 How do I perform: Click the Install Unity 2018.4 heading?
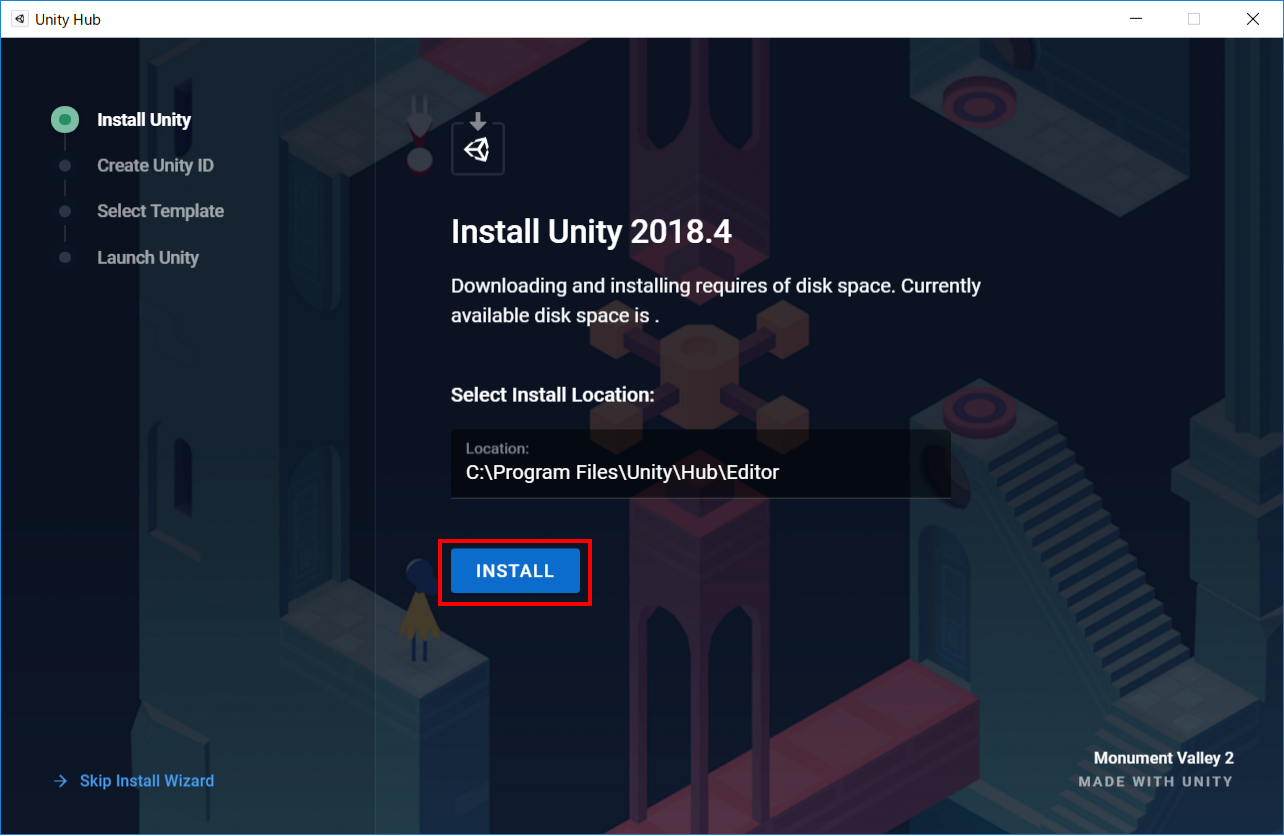(591, 232)
